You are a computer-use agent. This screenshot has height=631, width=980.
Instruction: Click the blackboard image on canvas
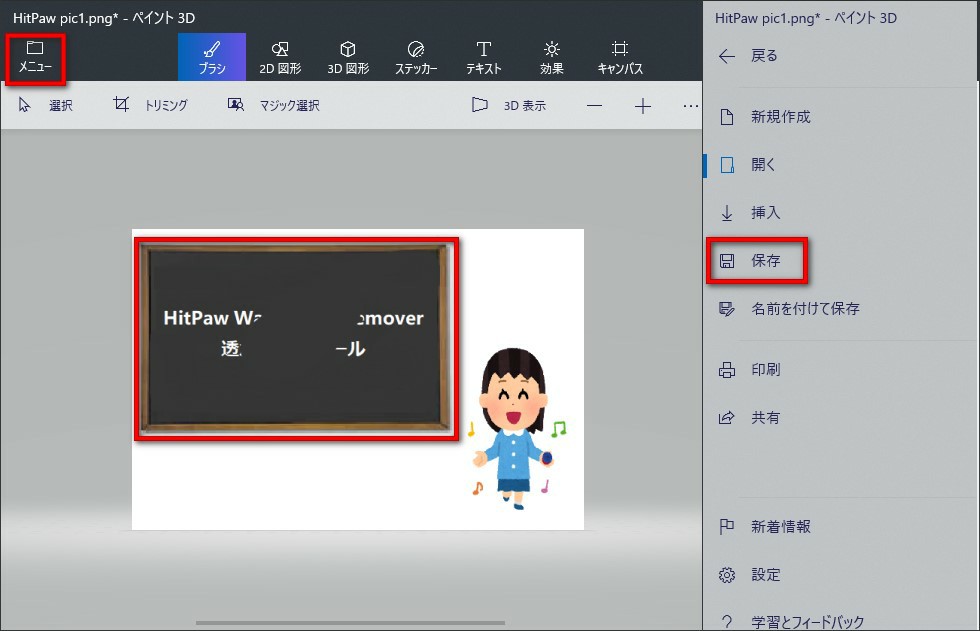point(296,339)
